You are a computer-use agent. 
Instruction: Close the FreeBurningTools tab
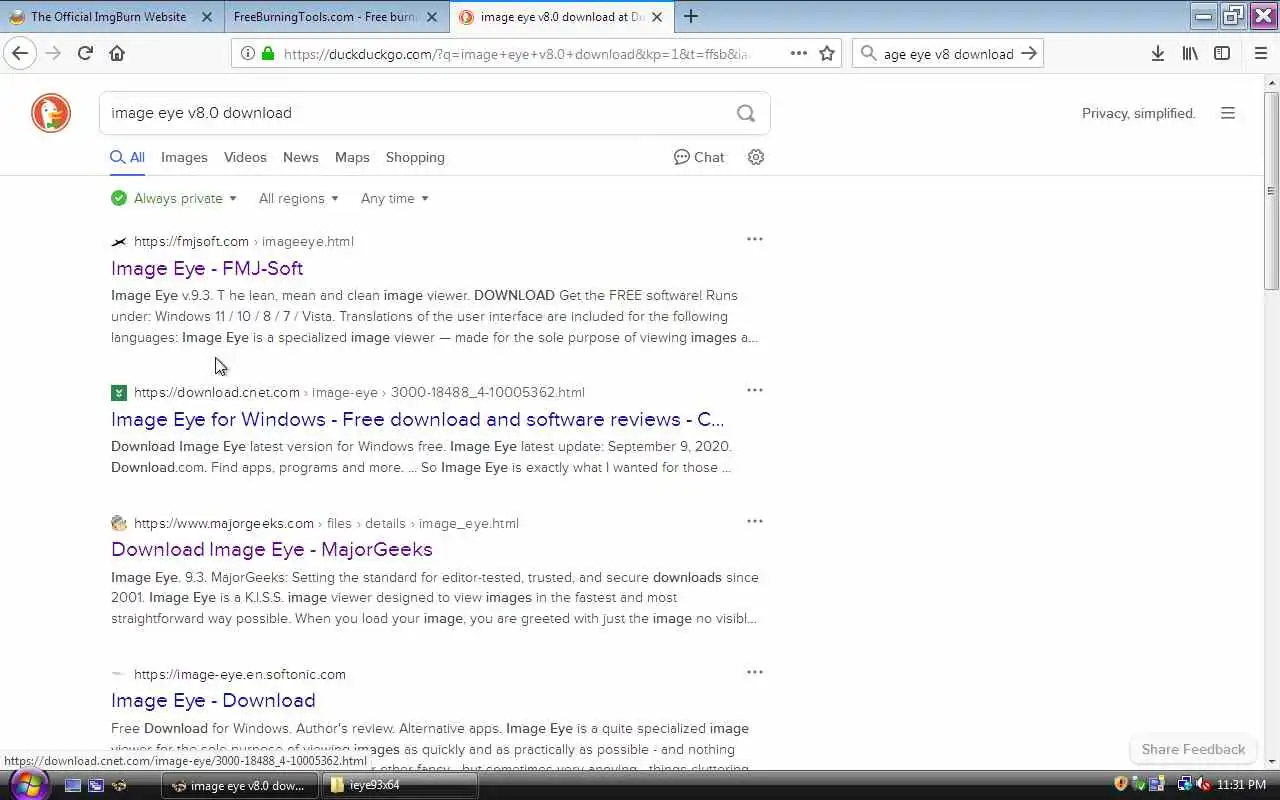432,16
